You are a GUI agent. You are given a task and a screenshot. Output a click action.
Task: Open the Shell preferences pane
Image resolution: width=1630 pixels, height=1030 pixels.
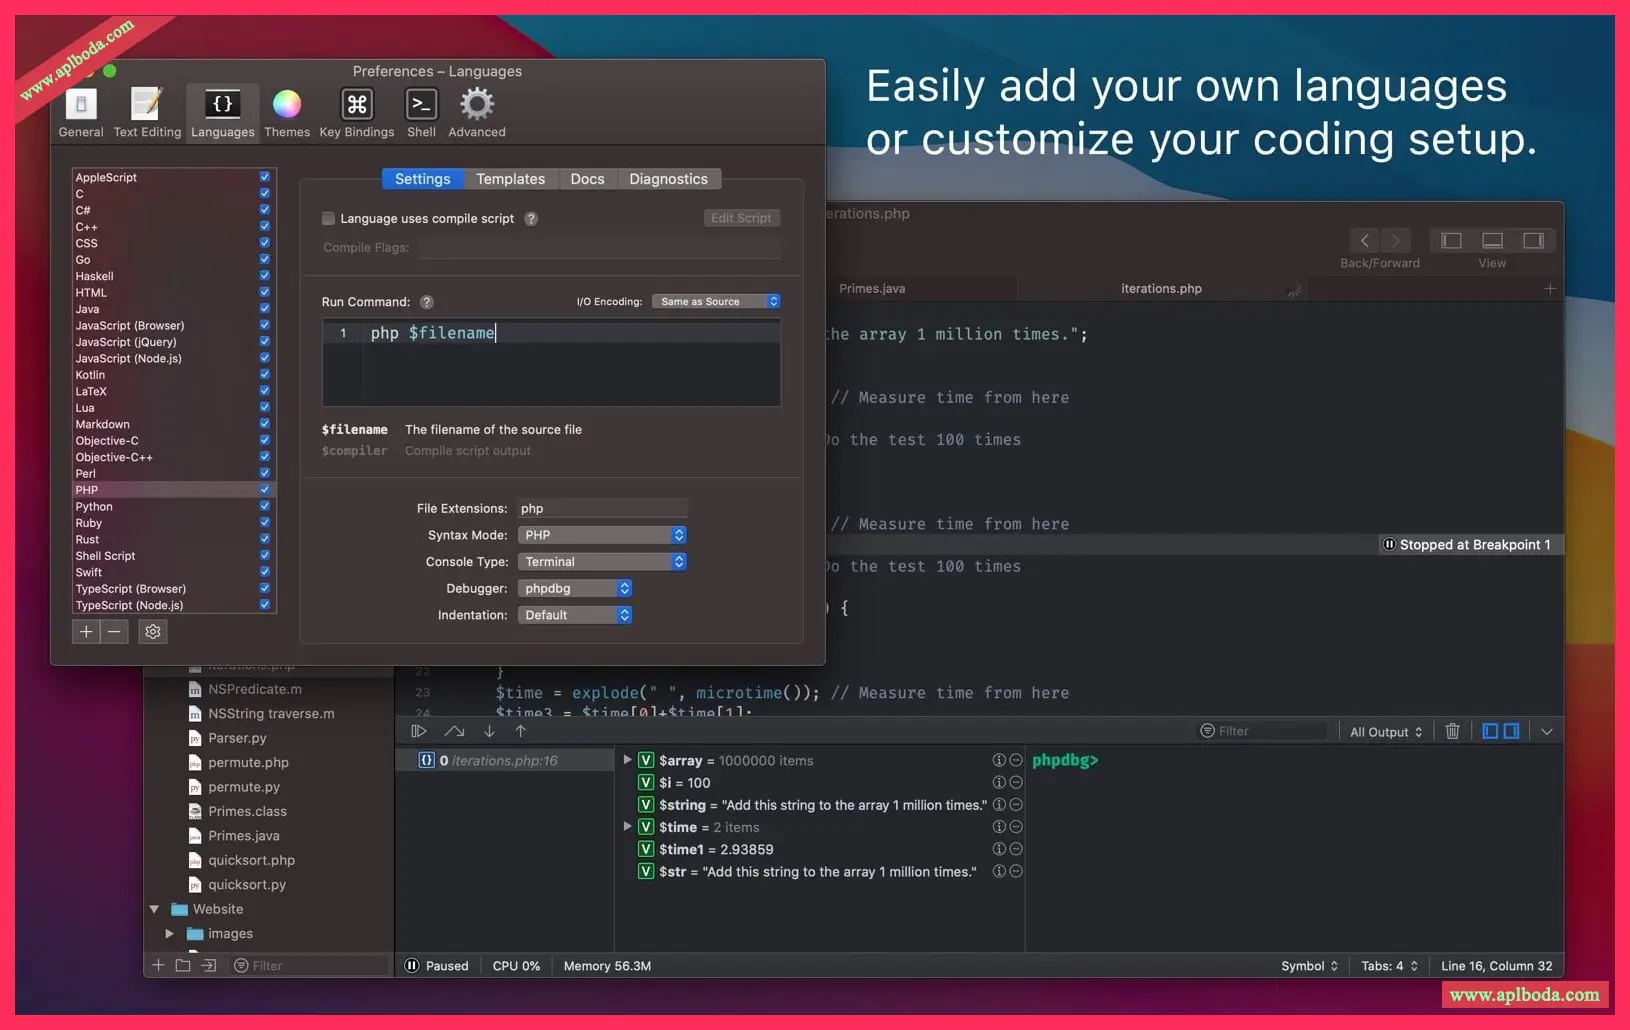tap(421, 113)
